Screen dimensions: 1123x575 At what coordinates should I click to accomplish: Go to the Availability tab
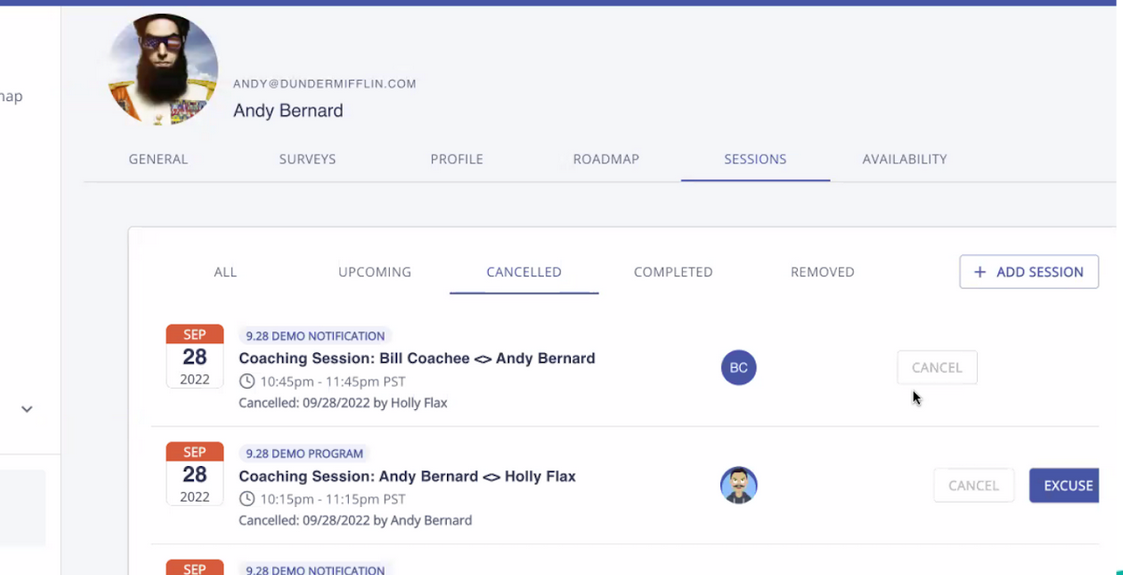click(904, 159)
